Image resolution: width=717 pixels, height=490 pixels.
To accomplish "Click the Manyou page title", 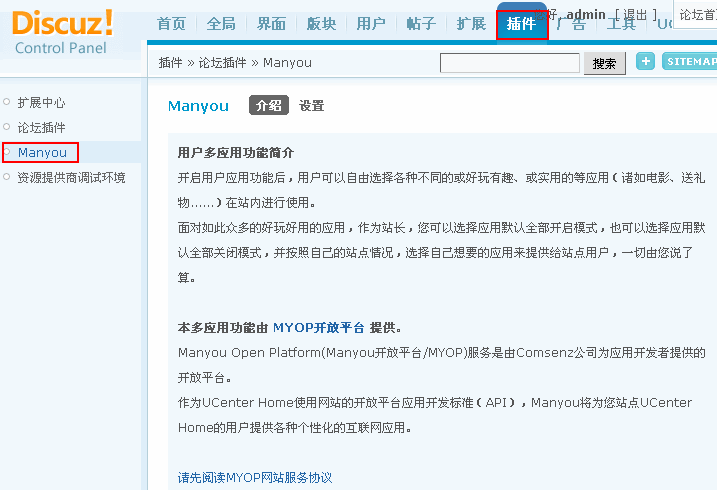I will (x=198, y=106).
